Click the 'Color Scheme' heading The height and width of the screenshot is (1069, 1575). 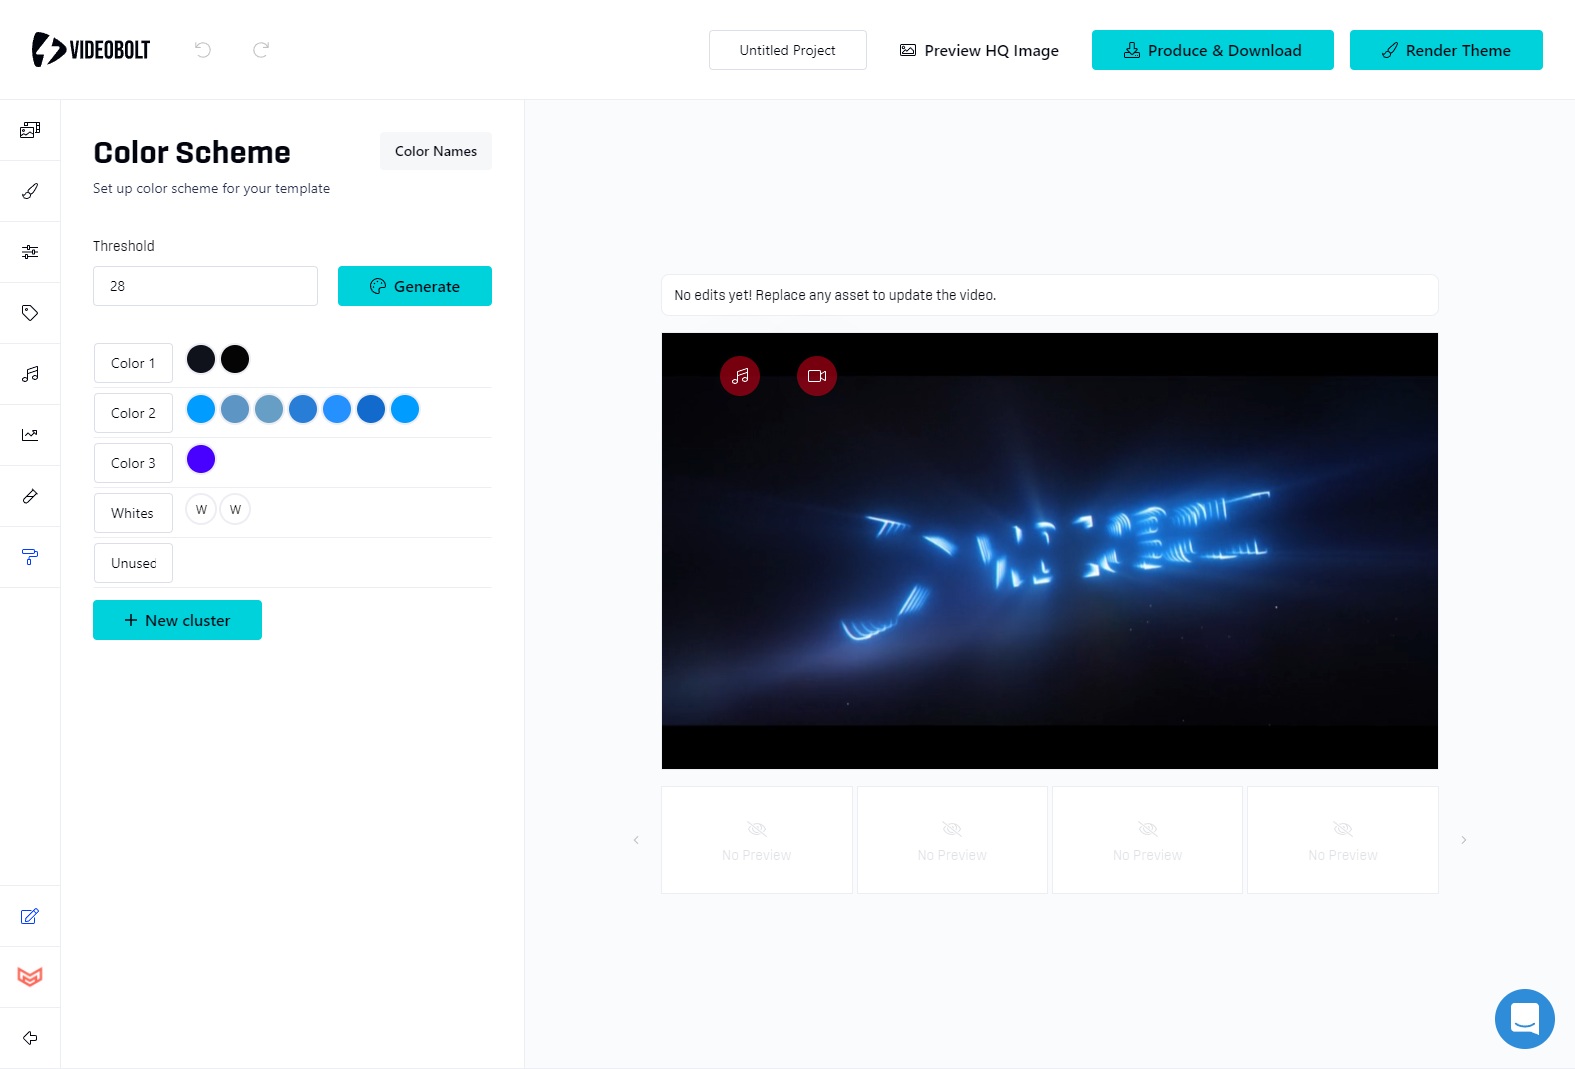192,152
